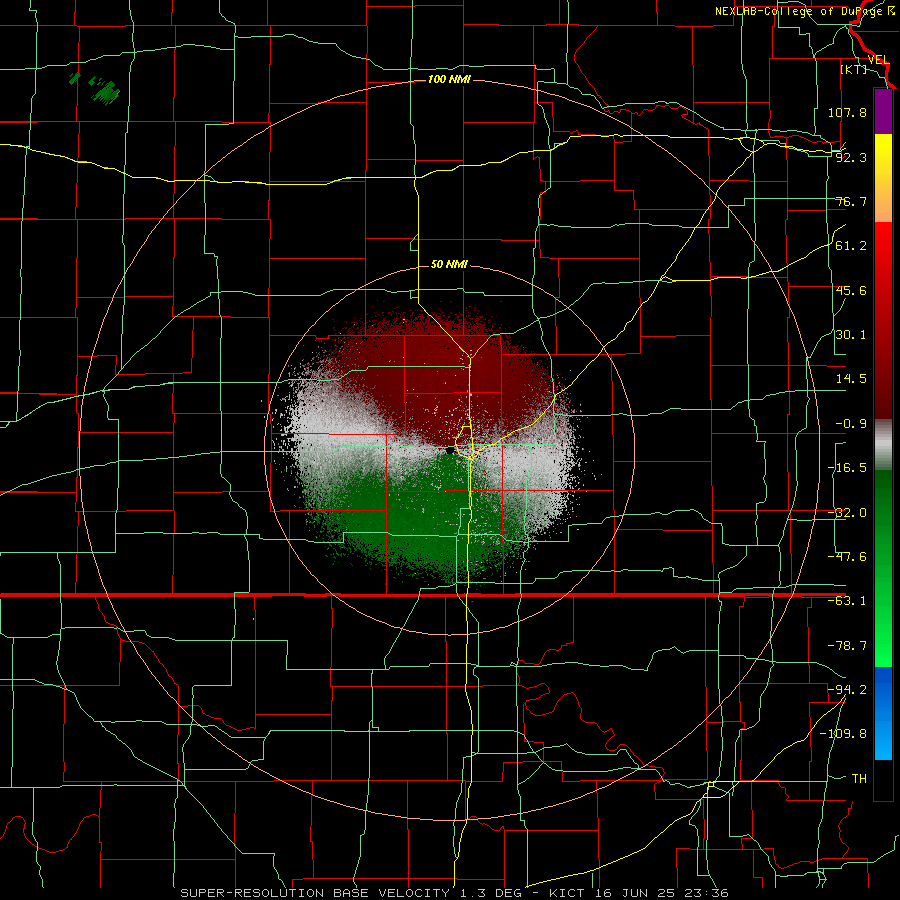Click the -78.7 scale value
This screenshot has height=900, width=900.
(847, 646)
